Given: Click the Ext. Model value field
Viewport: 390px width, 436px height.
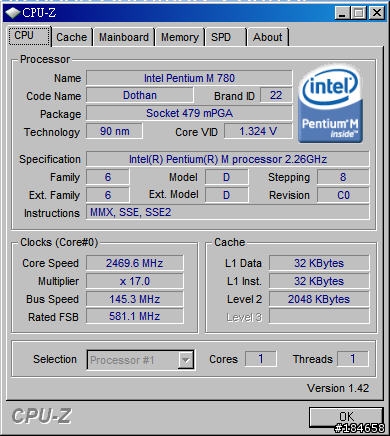Looking at the screenshot, I should (227, 195).
